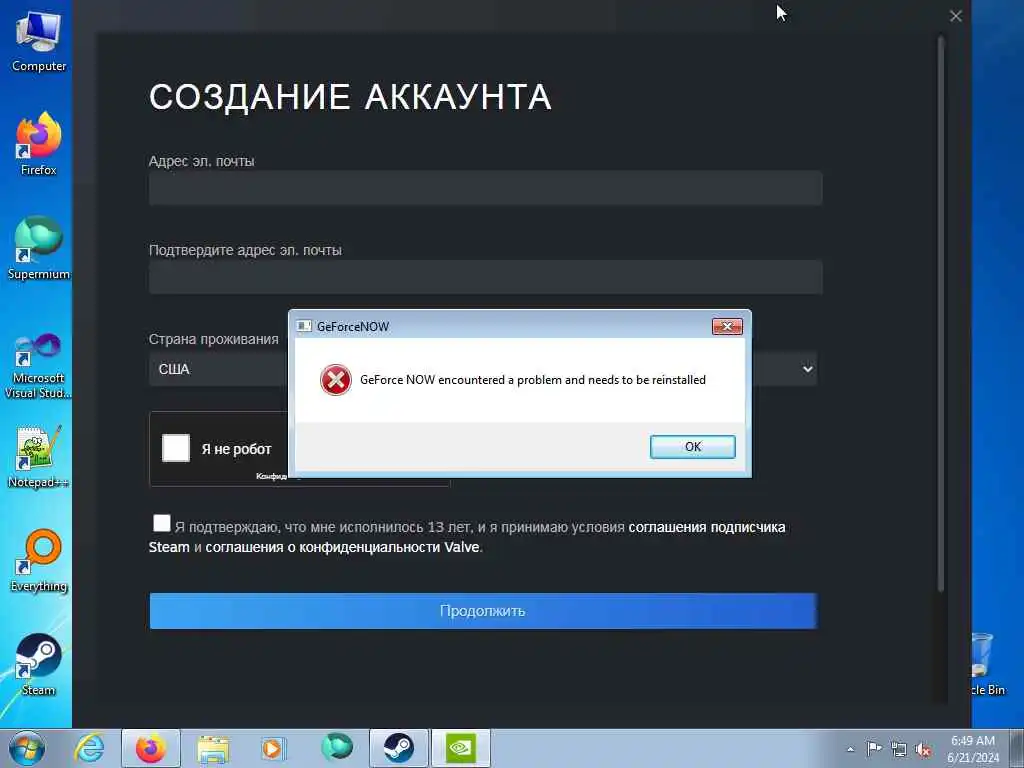This screenshot has height=768, width=1024.
Task: Click the red error icon in the dialog
Action: pos(336,380)
